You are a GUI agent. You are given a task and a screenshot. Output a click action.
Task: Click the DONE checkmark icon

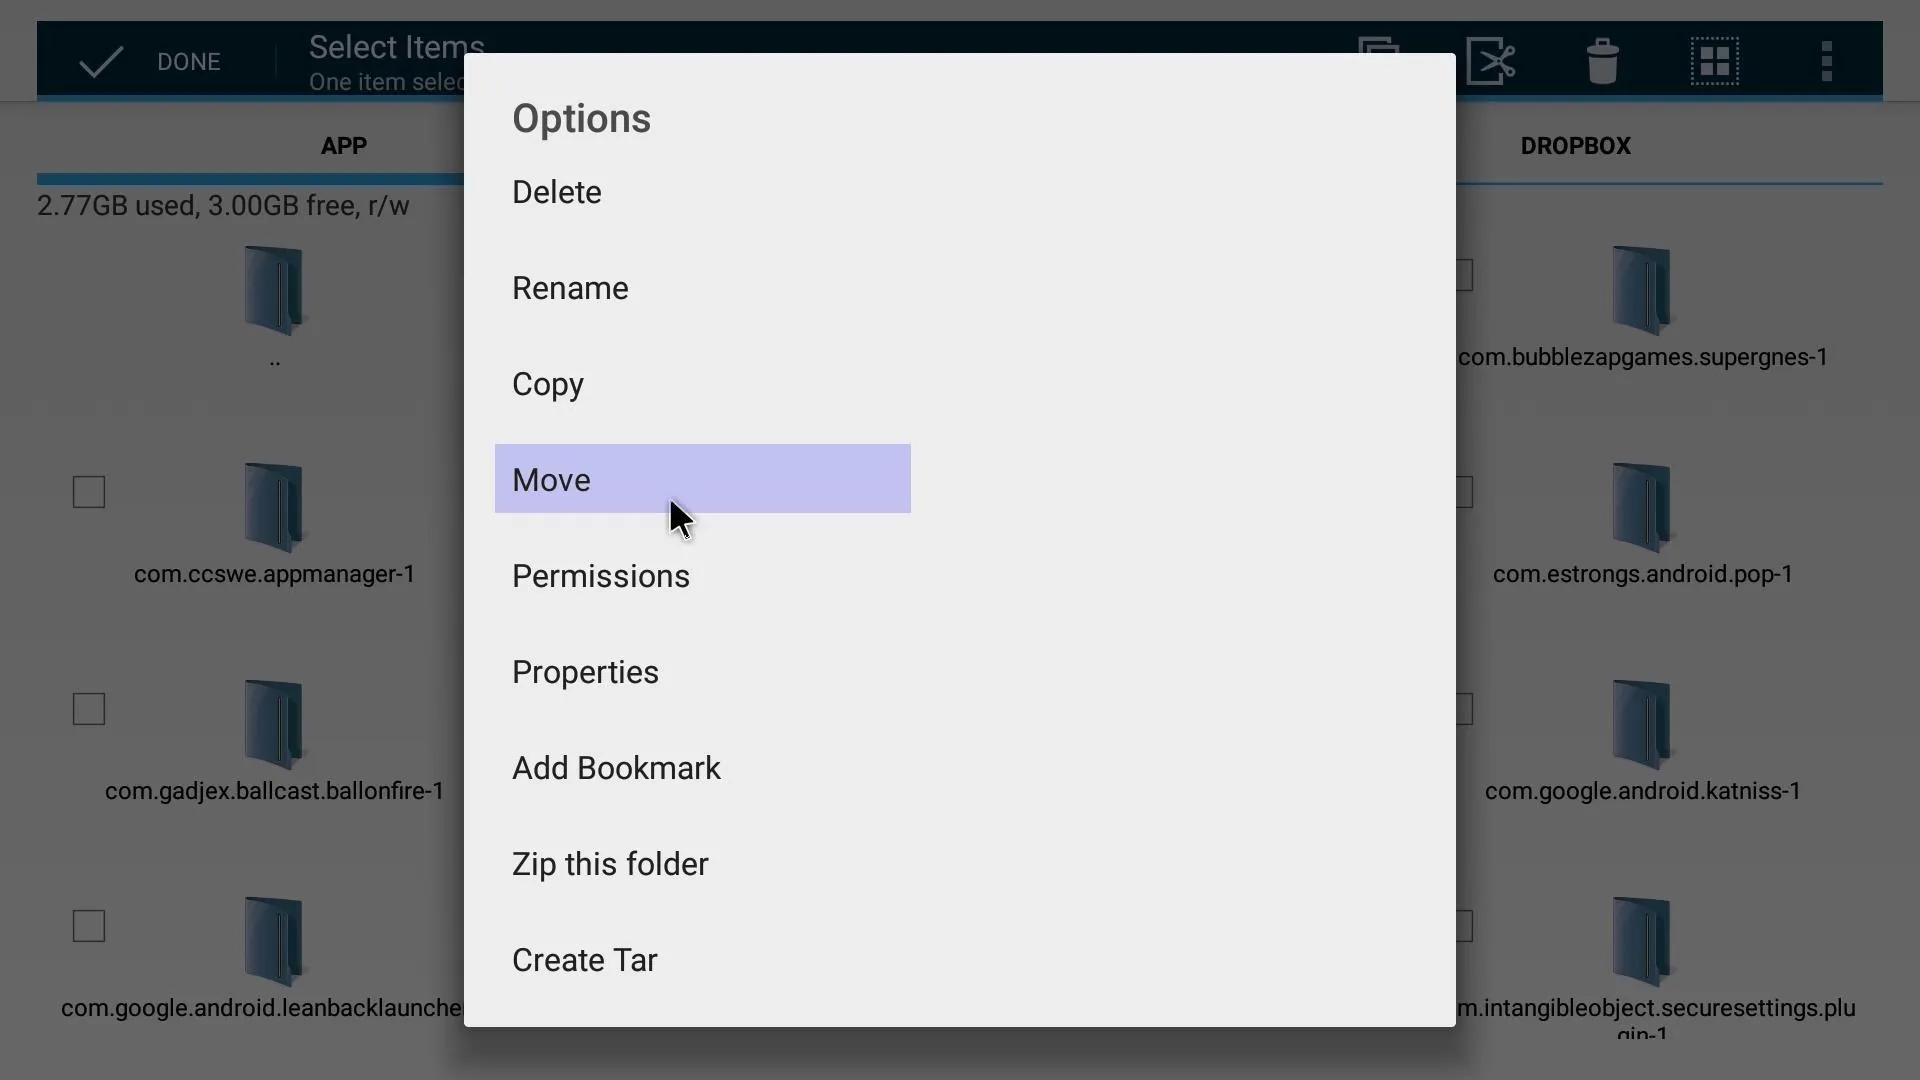pyautogui.click(x=101, y=62)
